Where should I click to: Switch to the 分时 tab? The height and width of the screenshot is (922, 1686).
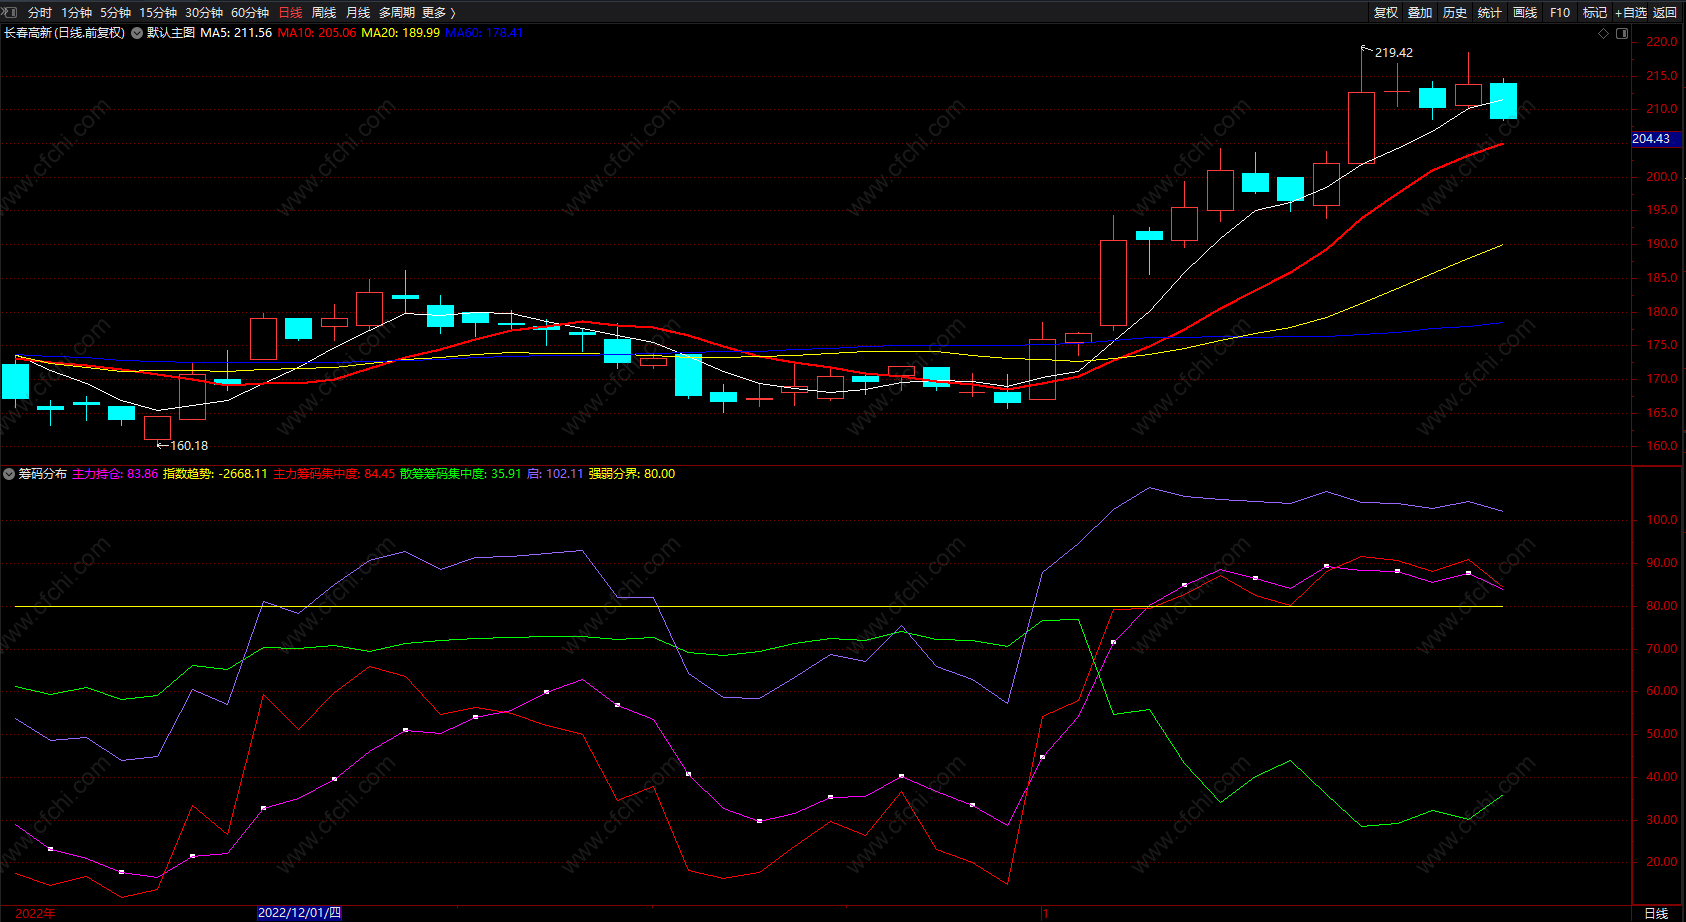point(39,12)
